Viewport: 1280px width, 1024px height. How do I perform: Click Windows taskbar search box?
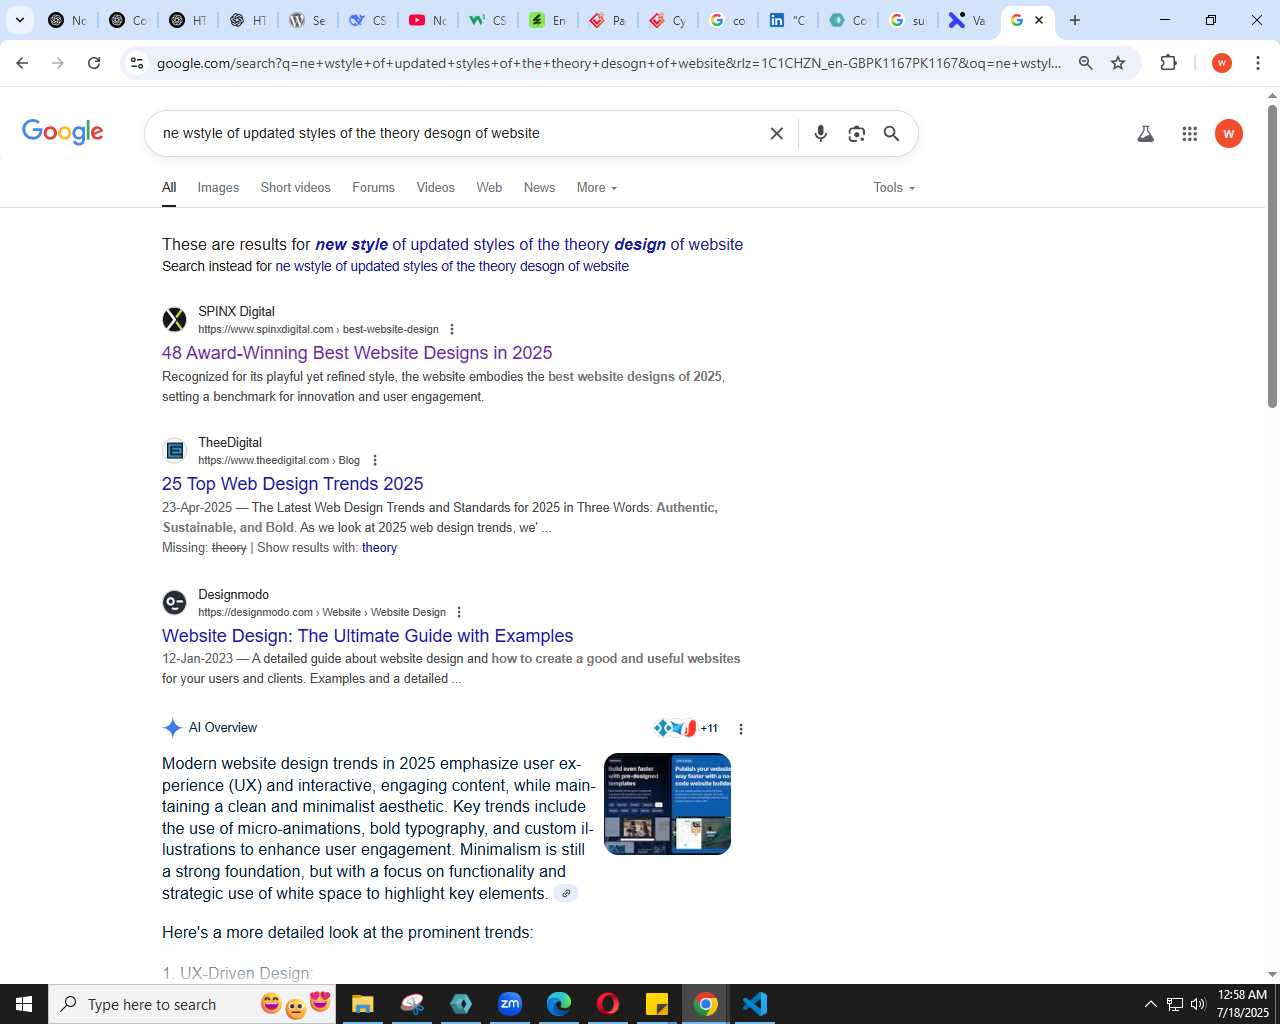pos(192,1004)
